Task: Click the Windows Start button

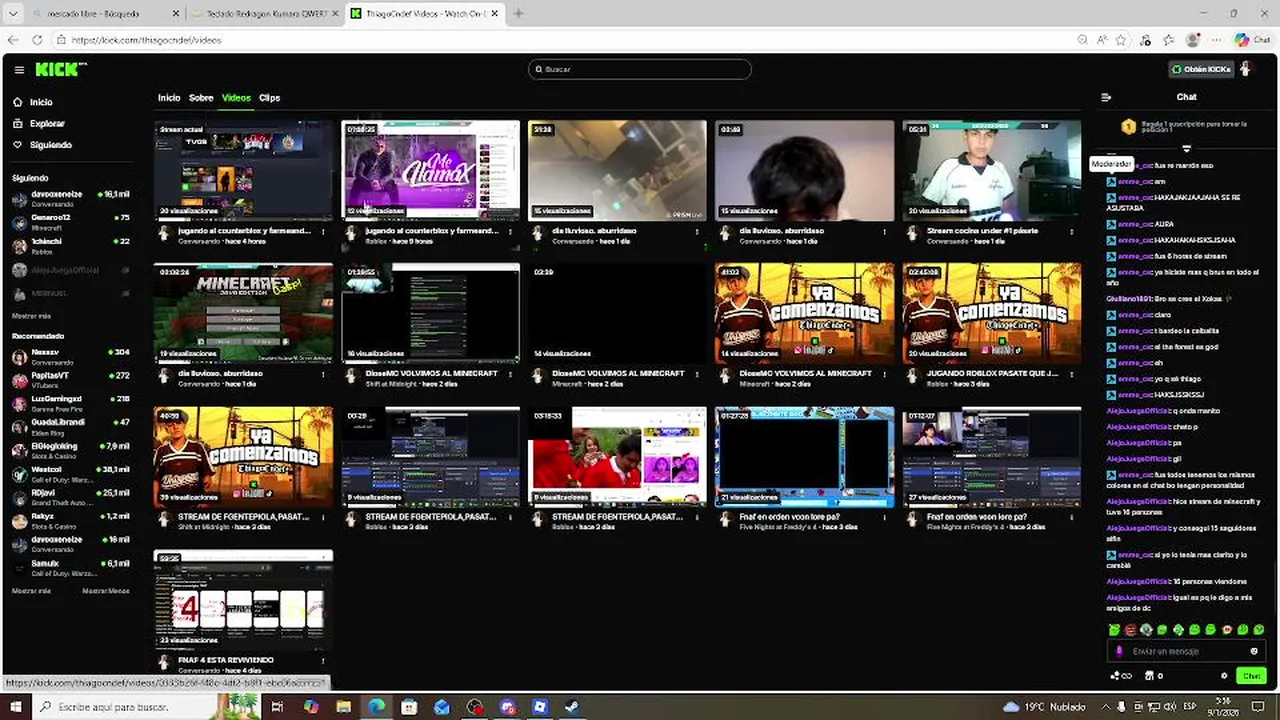Action: point(15,707)
